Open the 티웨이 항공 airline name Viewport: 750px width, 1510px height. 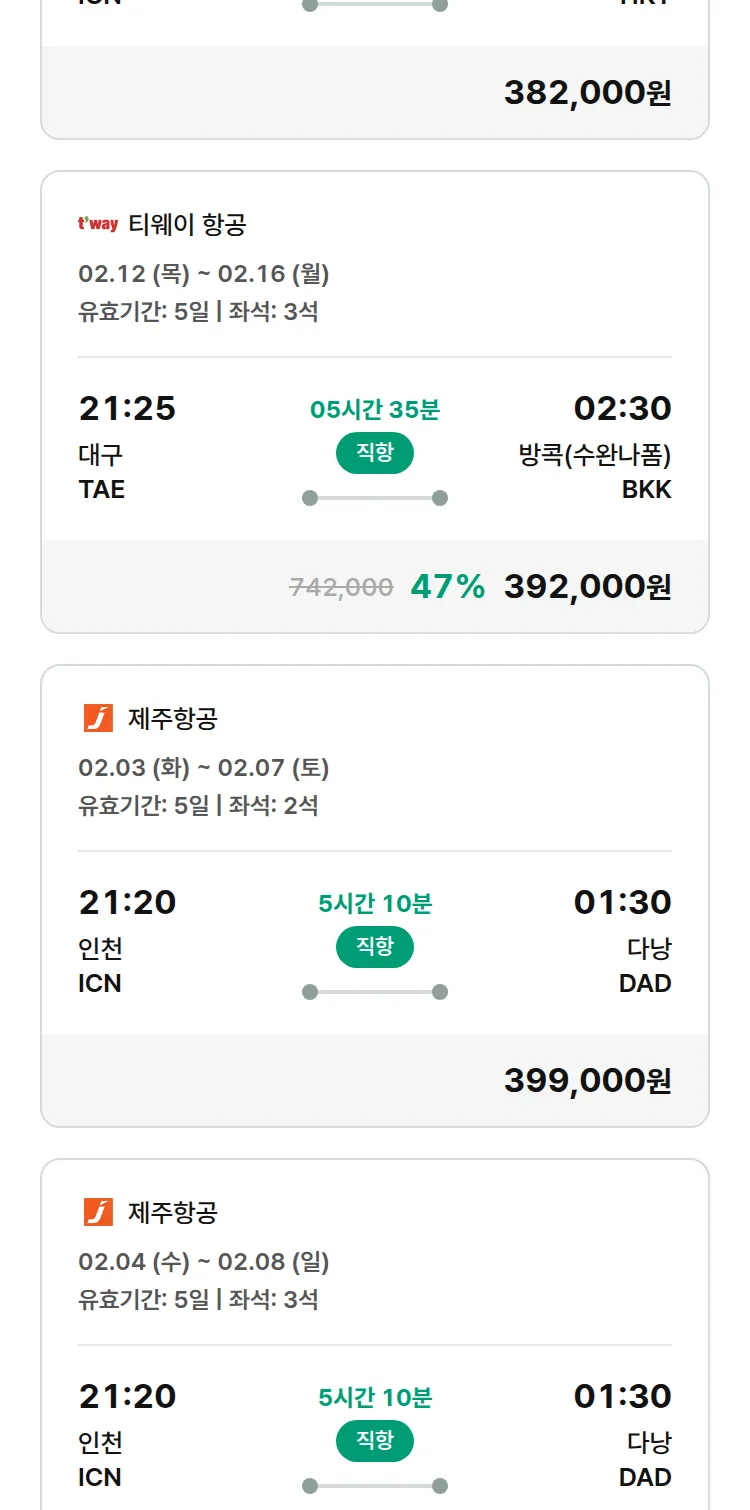(x=187, y=225)
